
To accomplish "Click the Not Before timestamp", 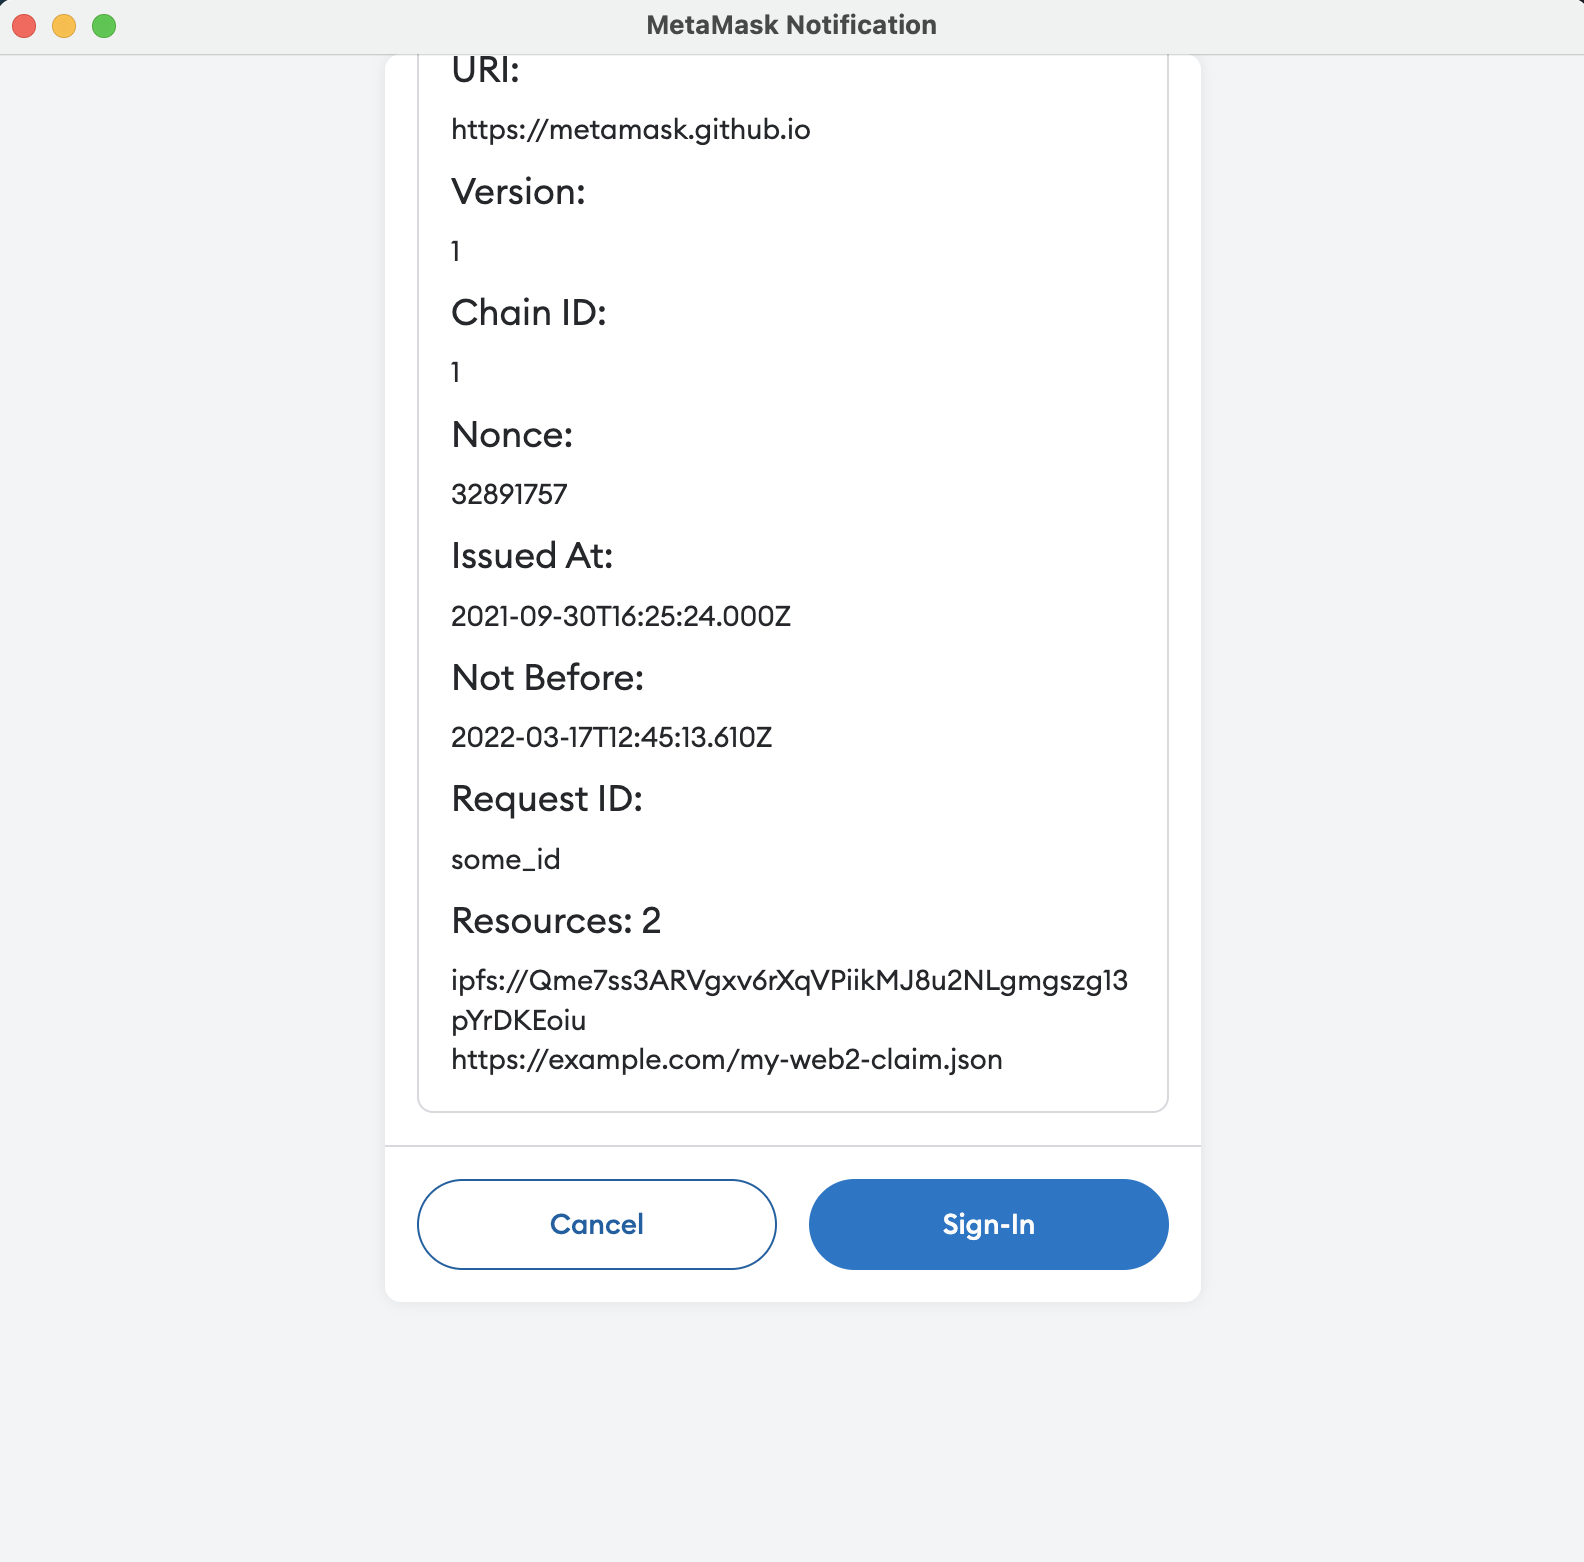I will coord(612,737).
